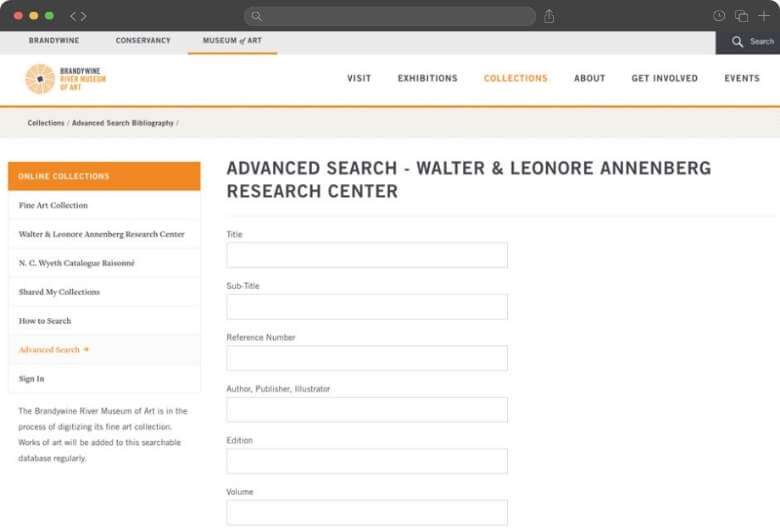Open the Collections menu
Screen dimensions: 780x530
[x=515, y=78]
